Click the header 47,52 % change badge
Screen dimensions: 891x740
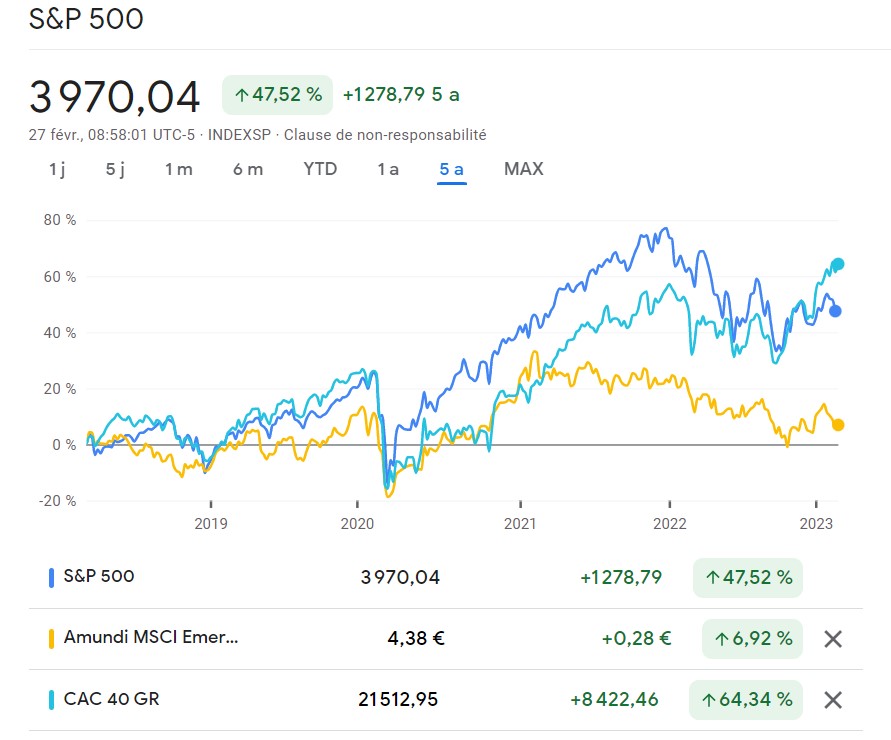(x=277, y=94)
